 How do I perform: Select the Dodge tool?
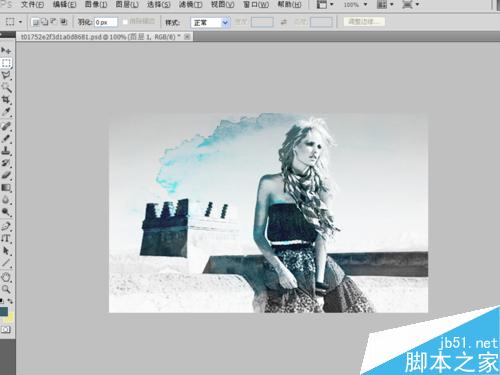[6, 212]
